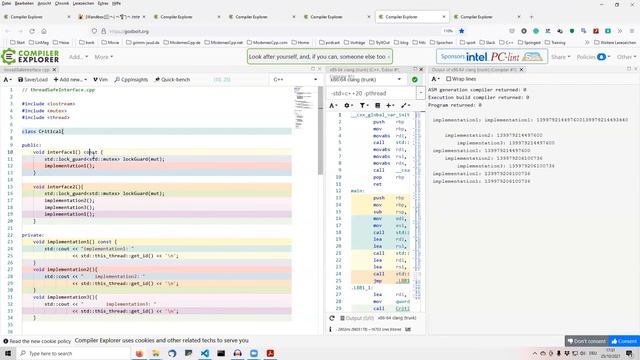Open Visual Studio Code from the taskbar

pos(205,353)
